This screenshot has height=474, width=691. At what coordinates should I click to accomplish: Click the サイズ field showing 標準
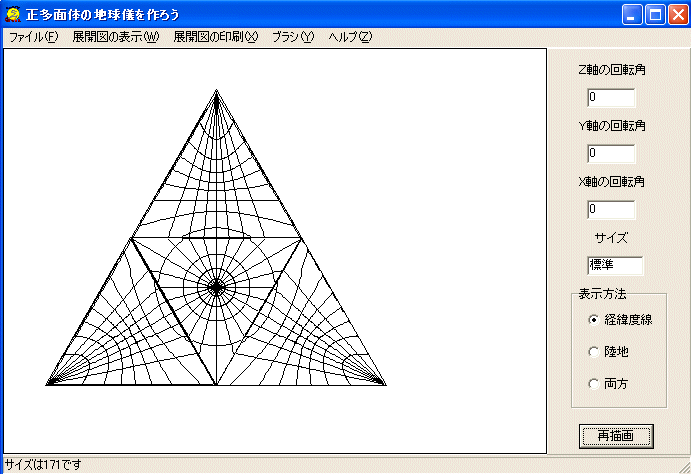tap(615, 266)
